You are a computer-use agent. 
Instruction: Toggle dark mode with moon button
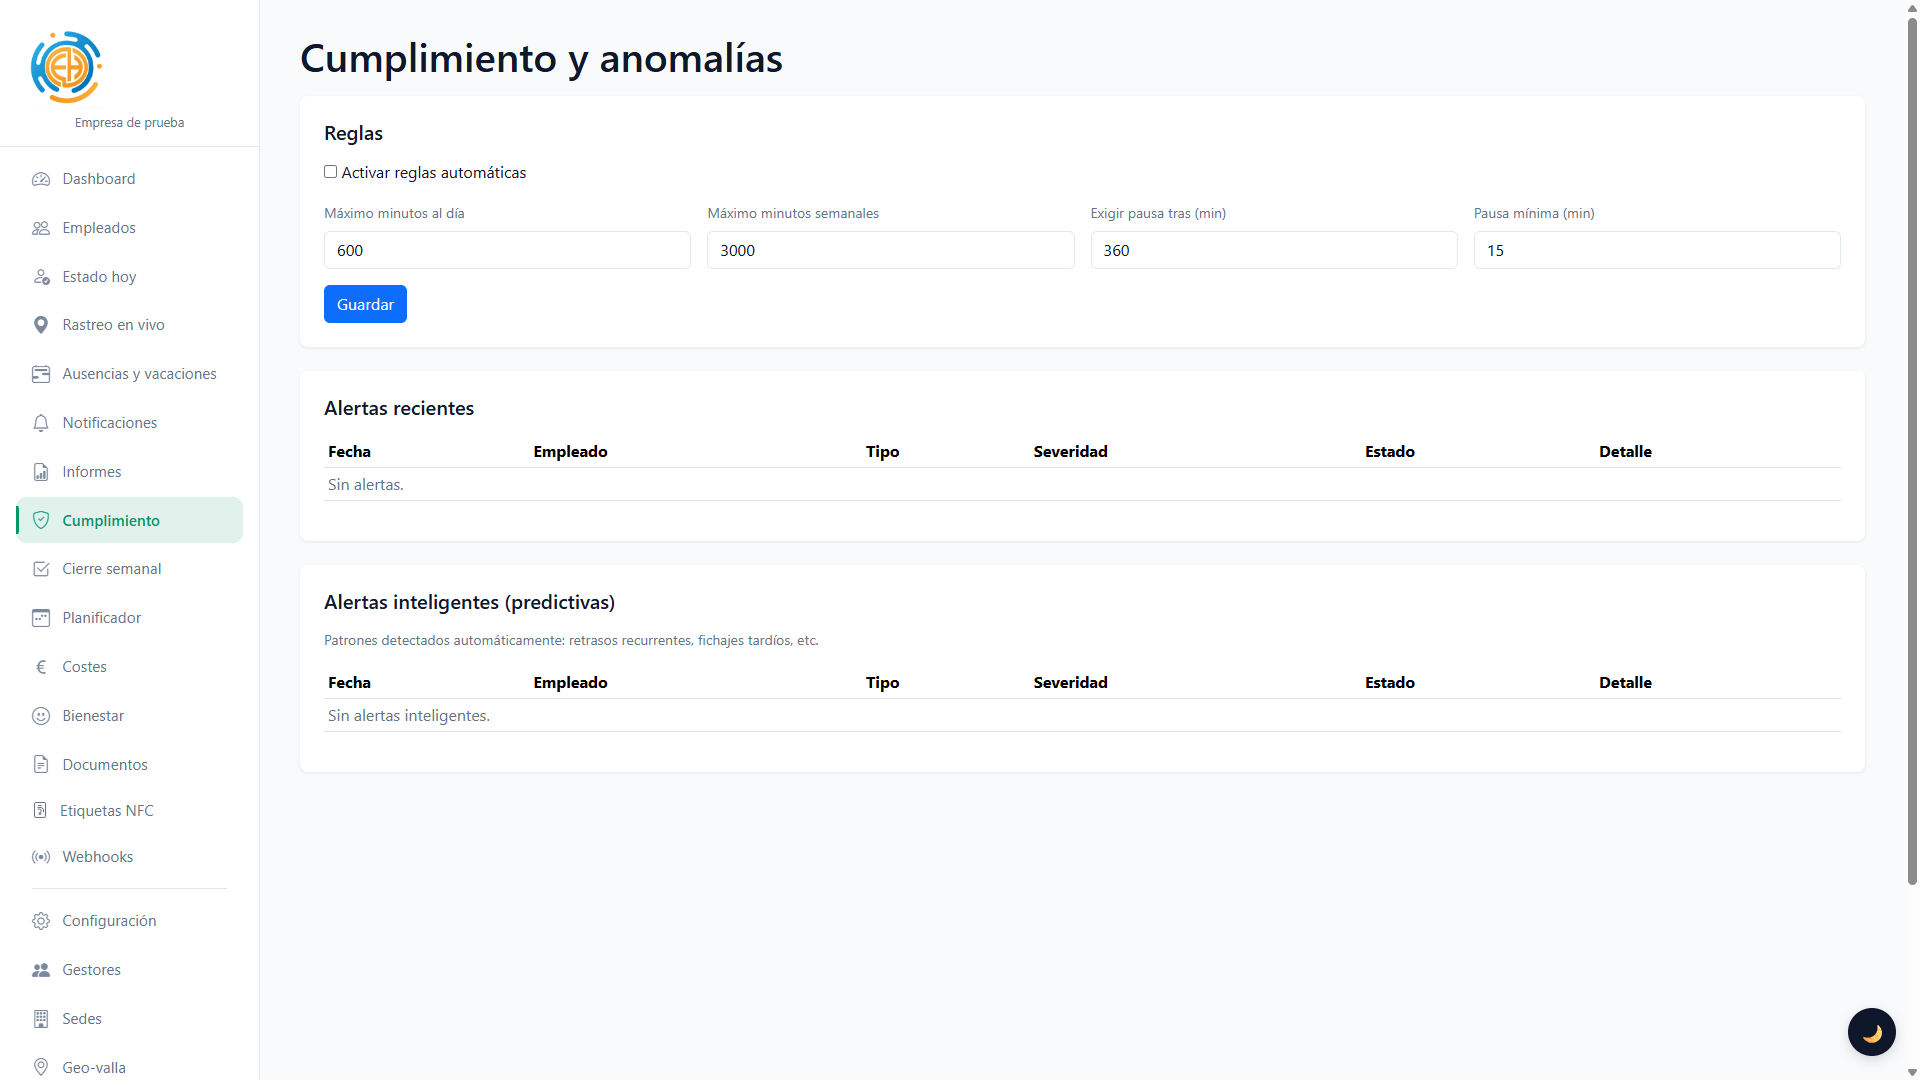pyautogui.click(x=1871, y=1032)
